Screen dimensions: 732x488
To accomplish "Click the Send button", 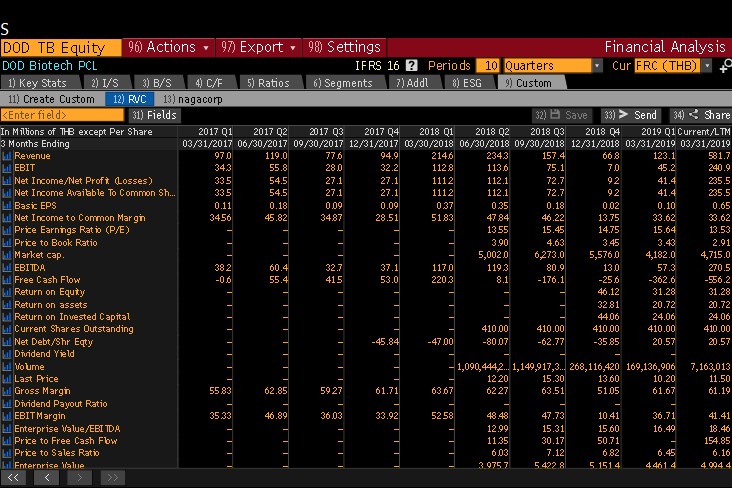I will coord(631,115).
